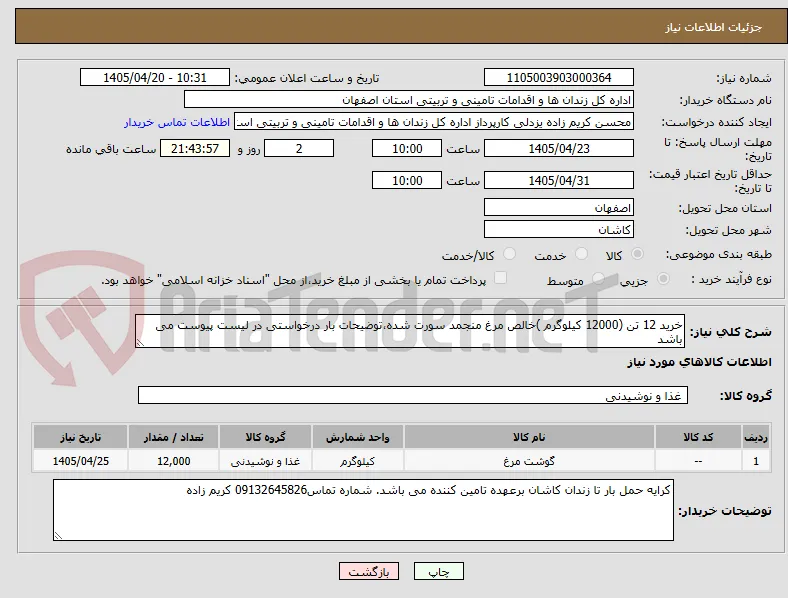Click the remaining time counter 21:43:57
This screenshot has height=598, width=788.
[x=195, y=149]
